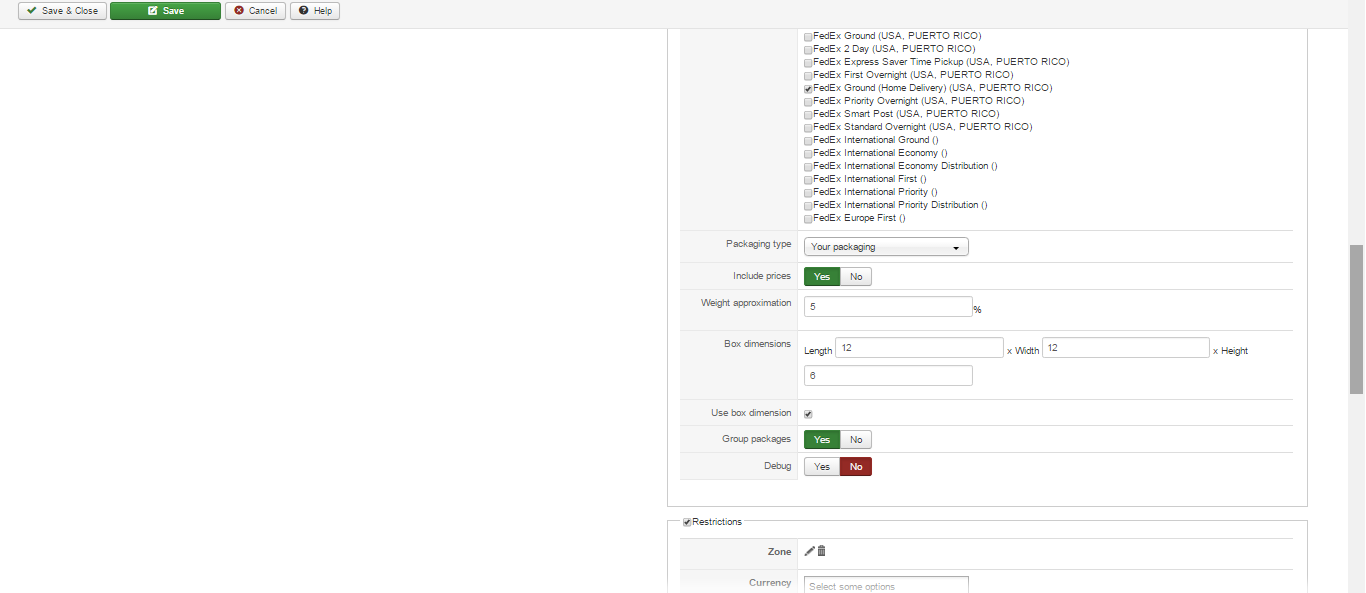Set Group packages to Yes
The image size is (1366, 593).
(x=822, y=440)
